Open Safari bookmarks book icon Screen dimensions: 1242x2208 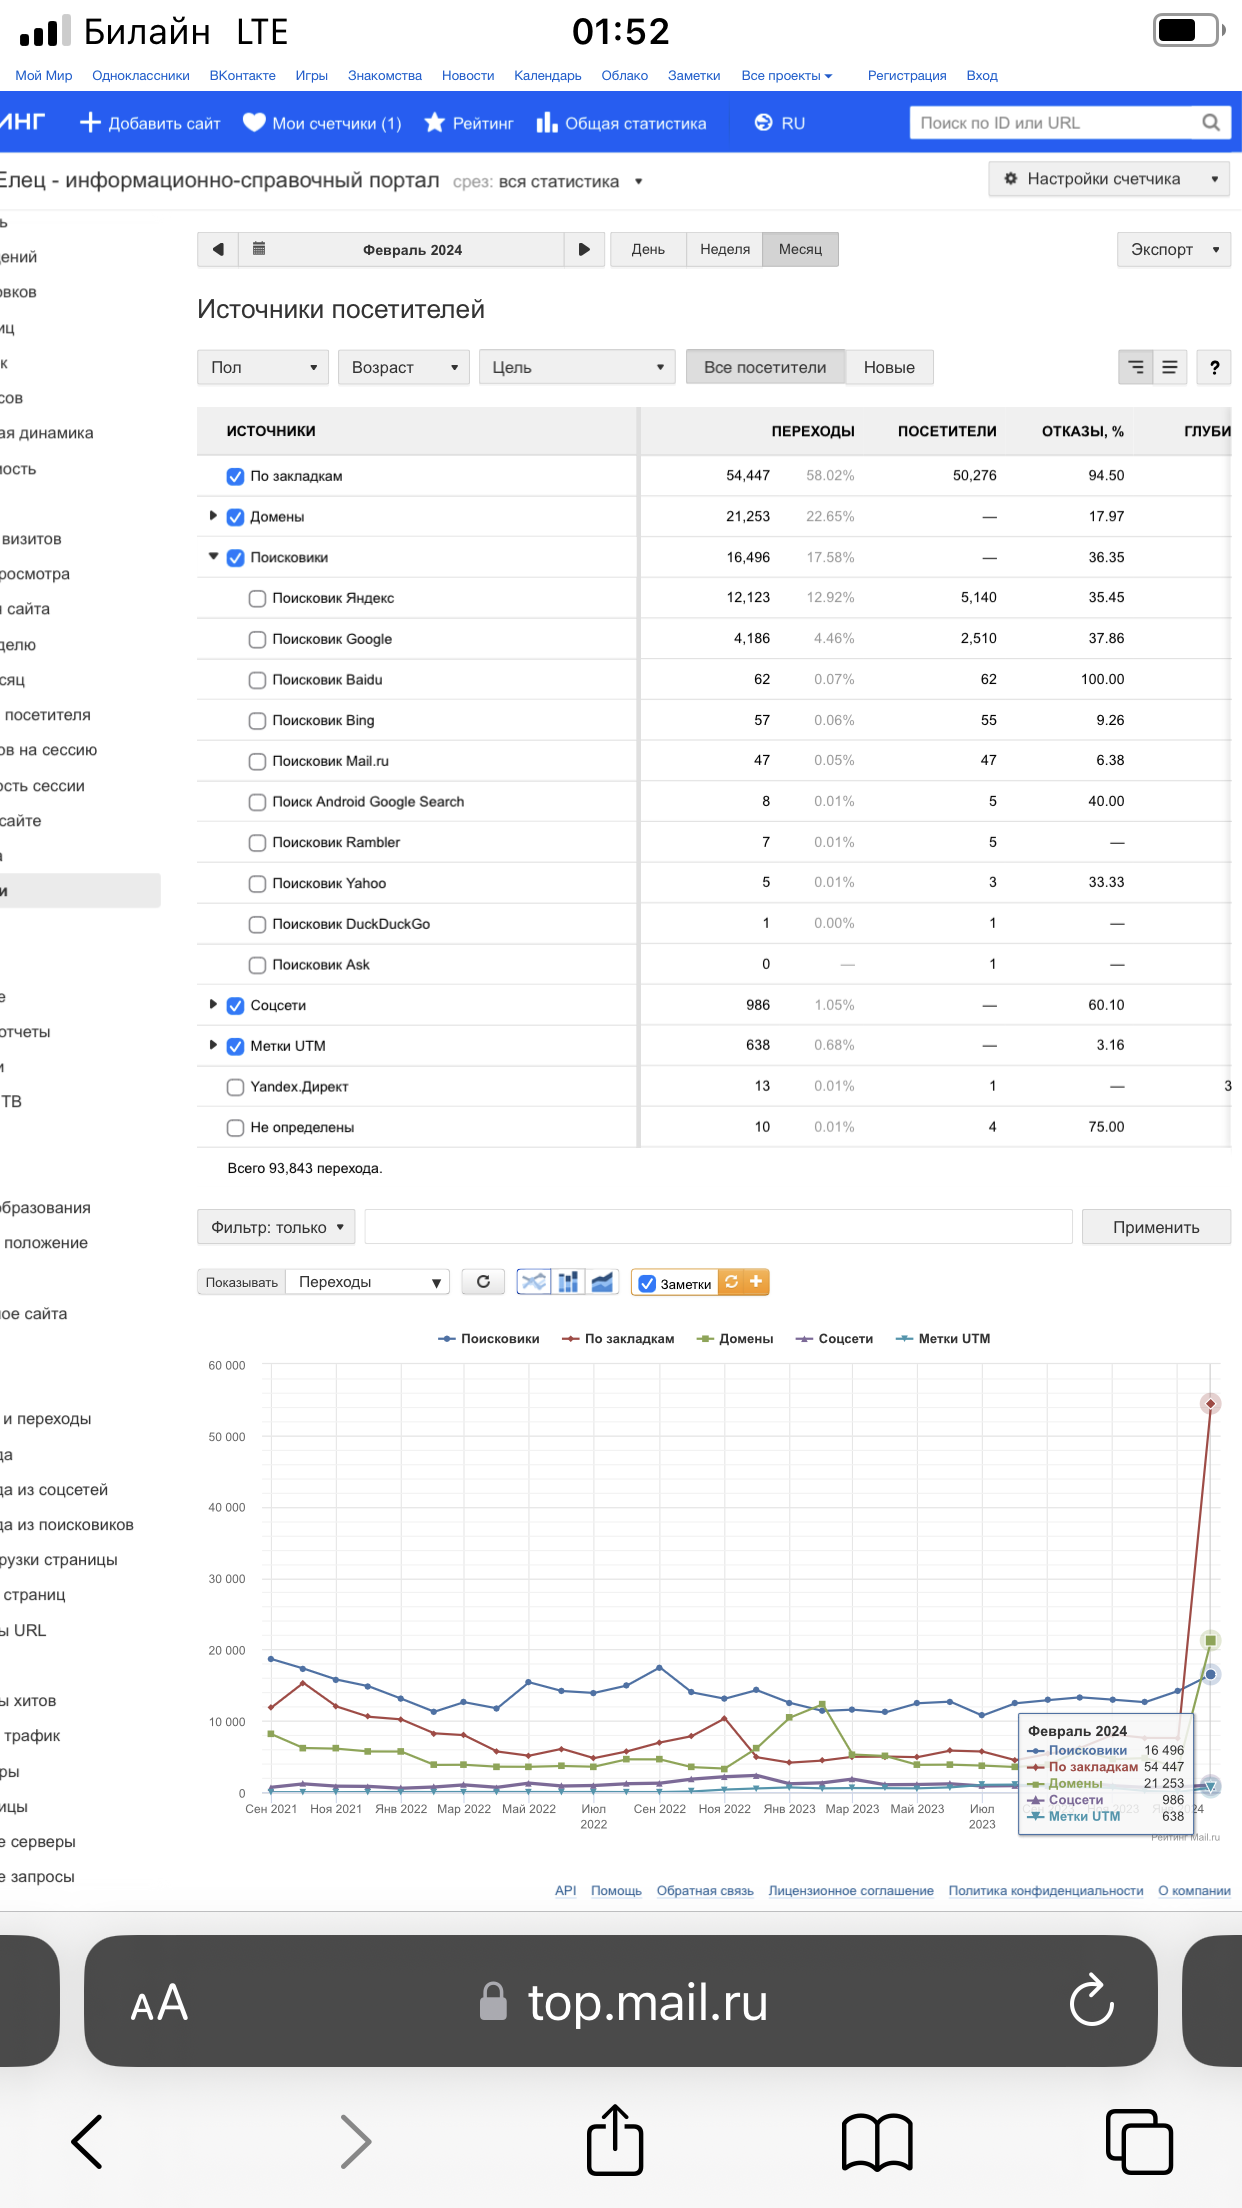point(877,2141)
